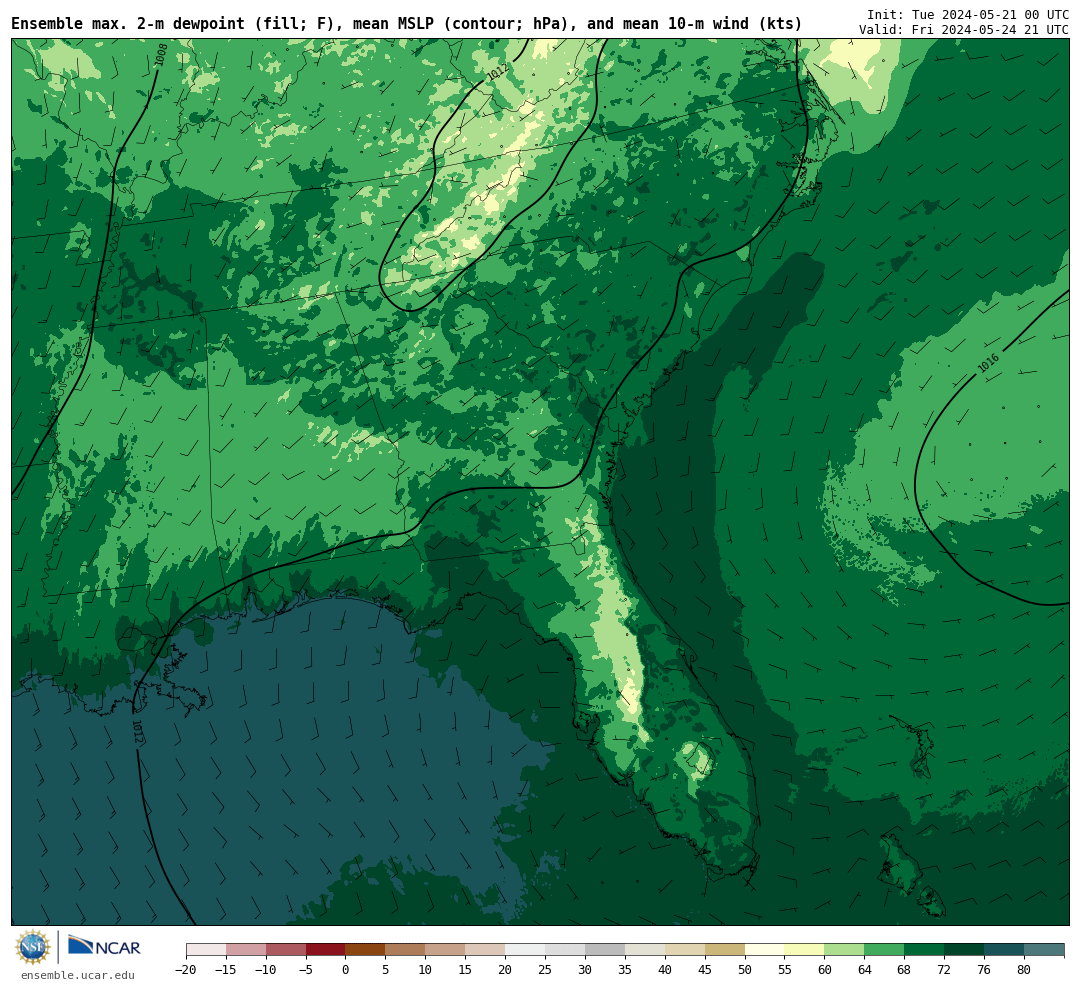Pick the 10 to 15 tan swatch
1080x988 pixels.
coord(446,950)
